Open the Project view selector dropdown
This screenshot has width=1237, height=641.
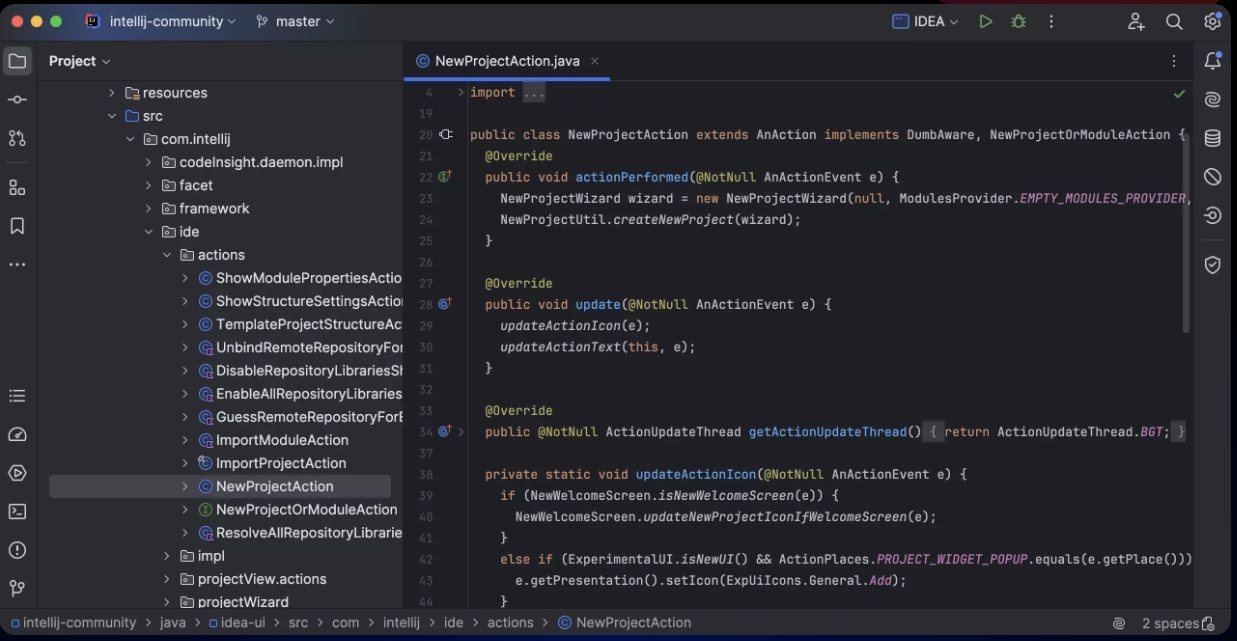click(80, 61)
